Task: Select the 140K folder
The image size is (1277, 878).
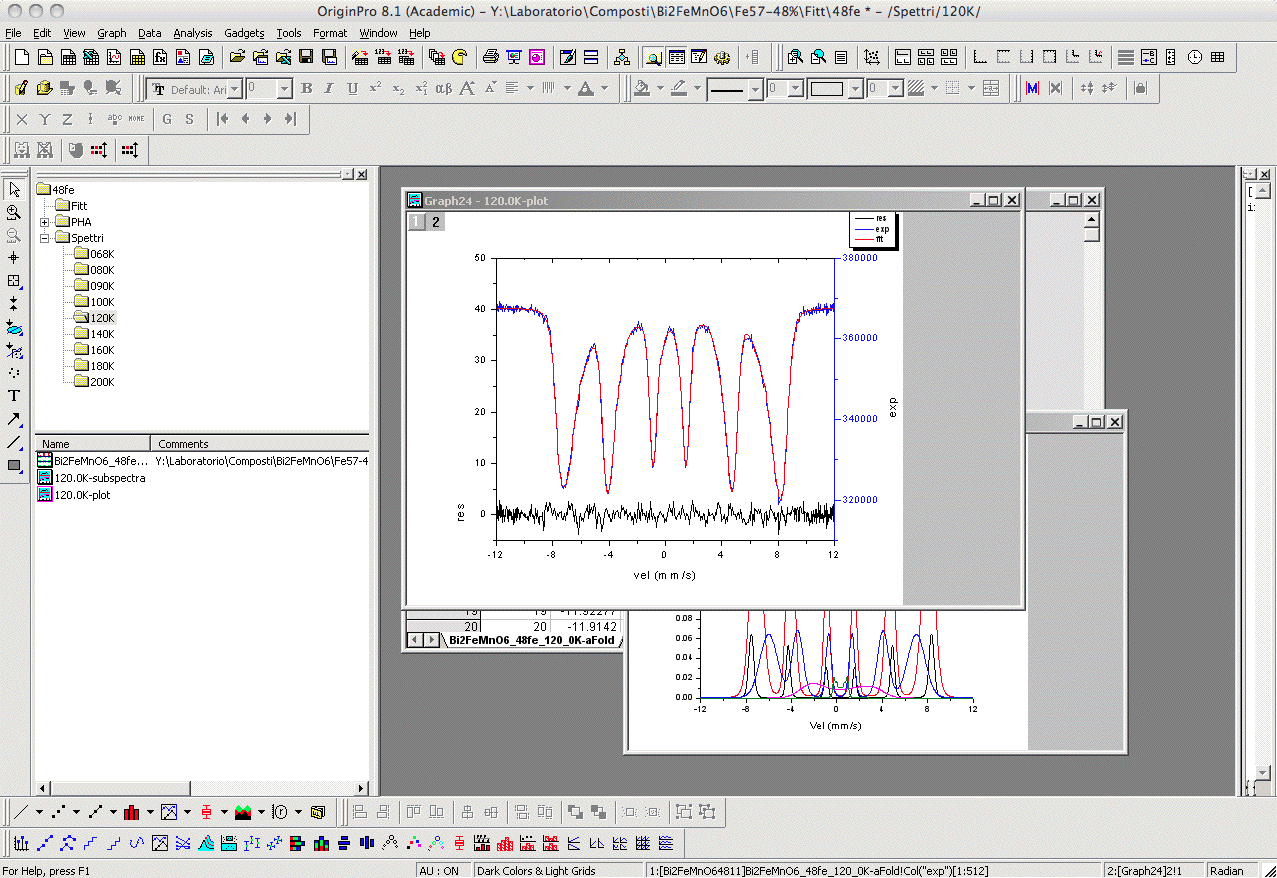Action: click(x=101, y=334)
